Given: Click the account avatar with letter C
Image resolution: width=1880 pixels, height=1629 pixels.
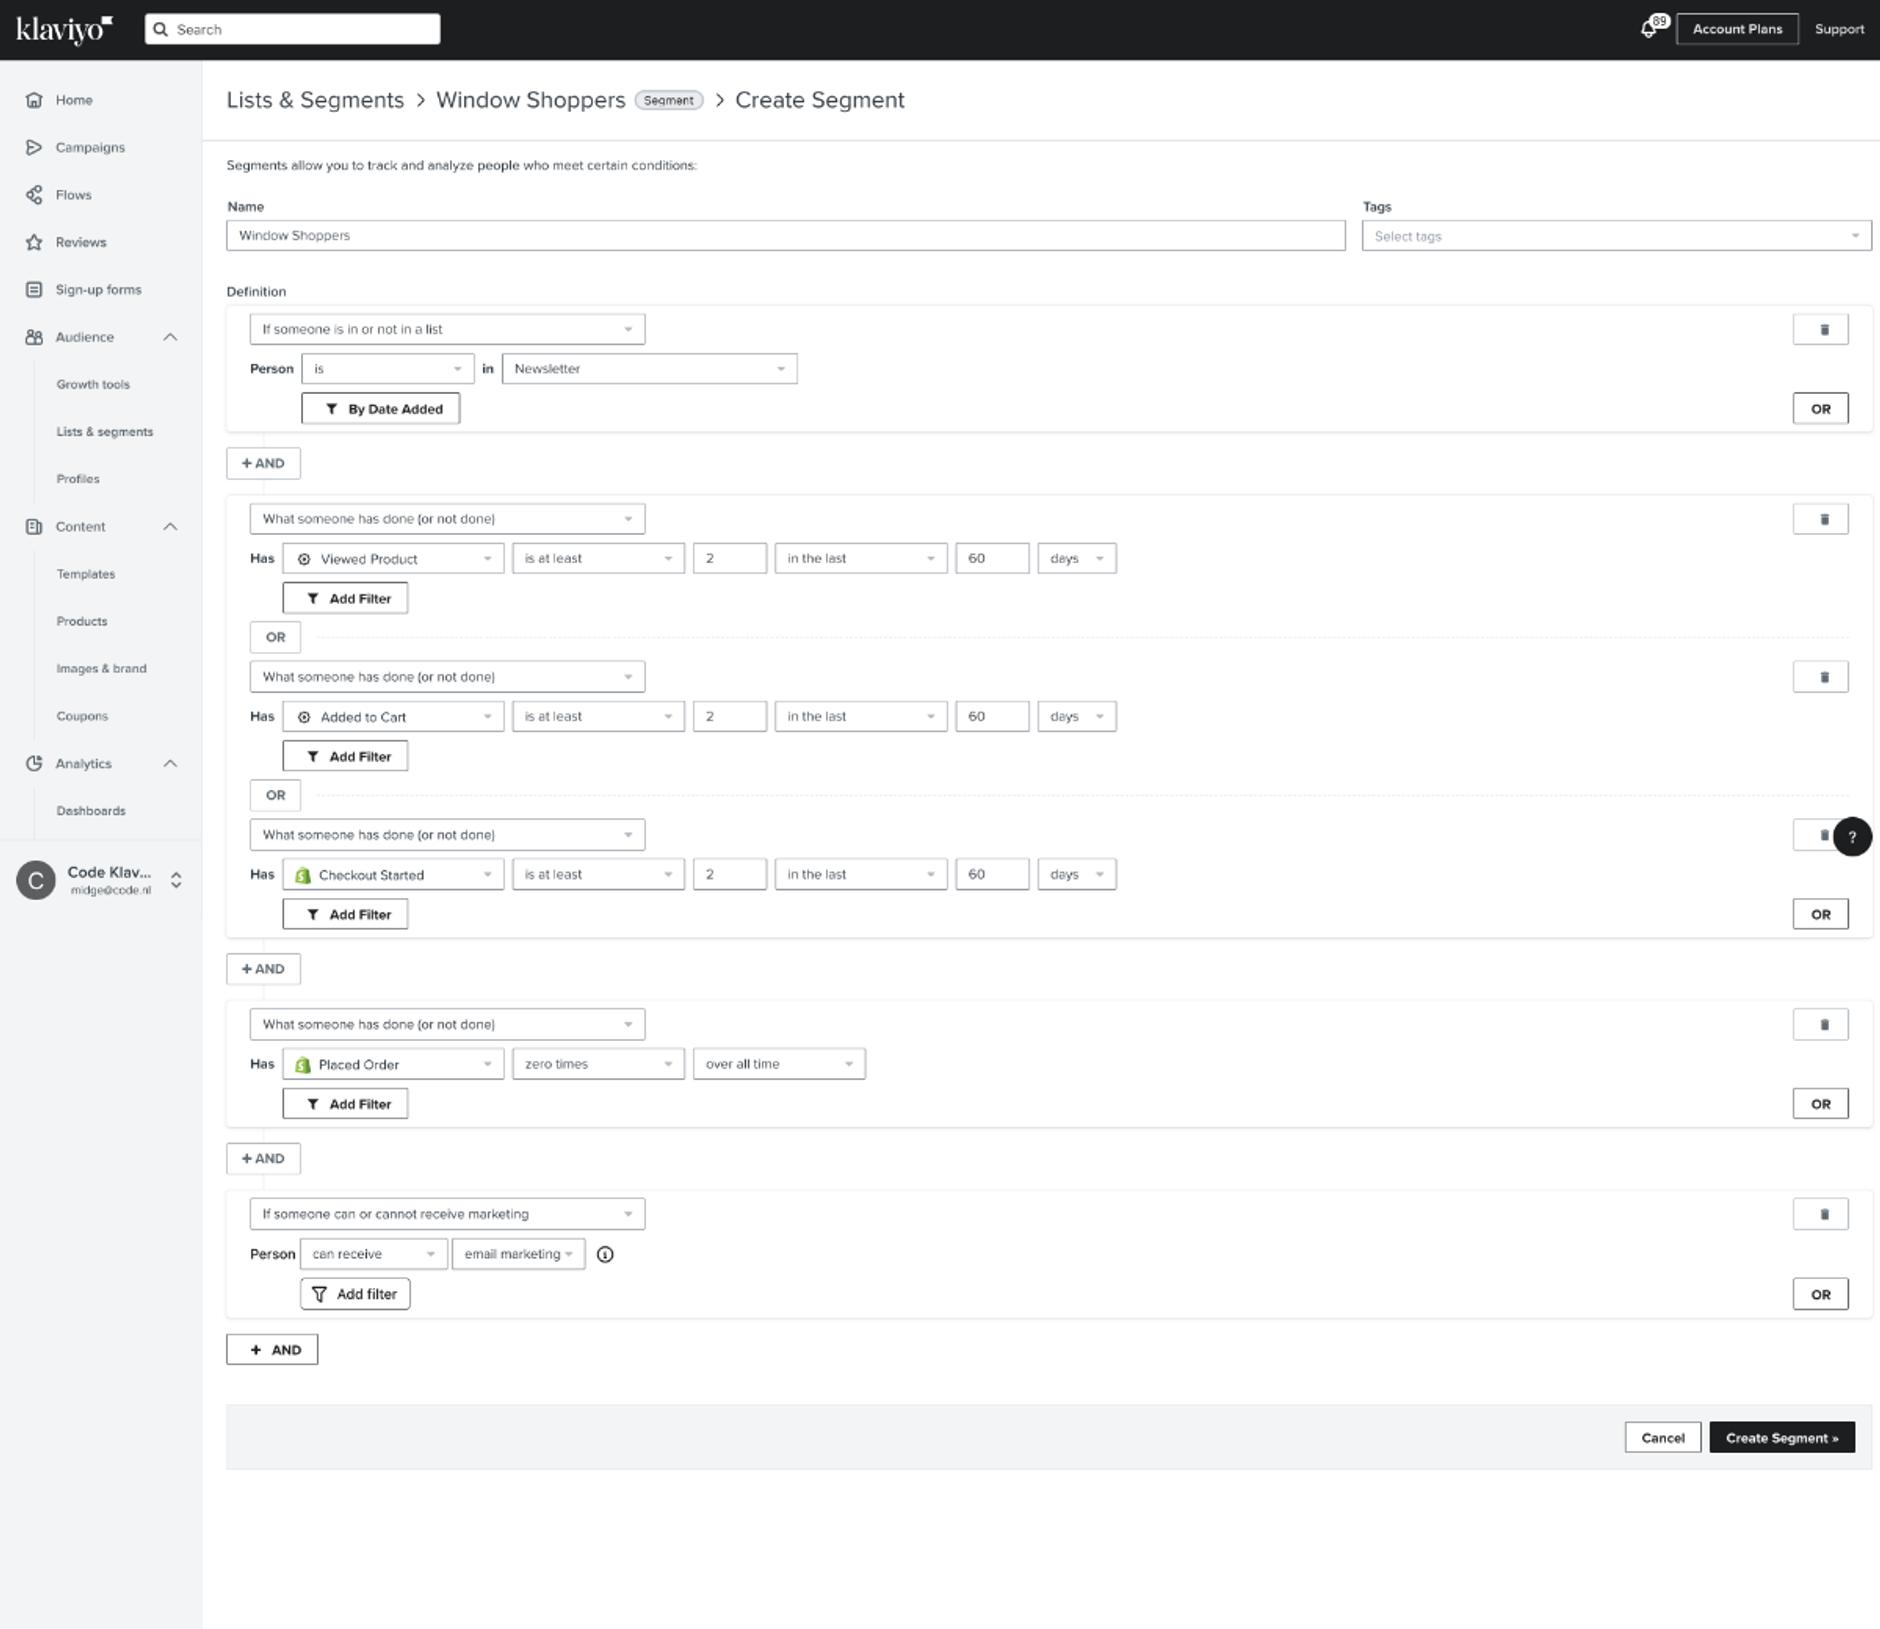Looking at the screenshot, I should tap(36, 880).
